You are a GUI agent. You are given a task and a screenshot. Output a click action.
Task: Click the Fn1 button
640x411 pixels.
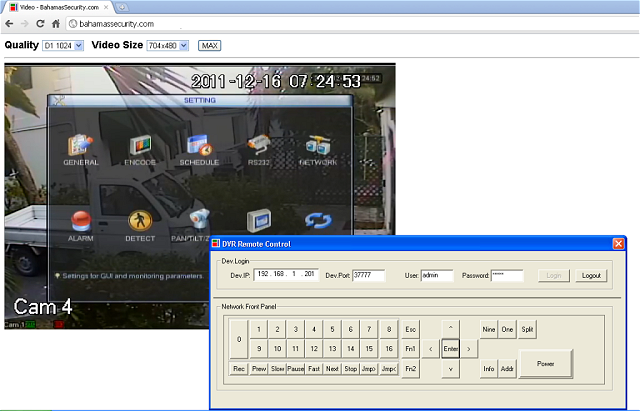(x=411, y=349)
